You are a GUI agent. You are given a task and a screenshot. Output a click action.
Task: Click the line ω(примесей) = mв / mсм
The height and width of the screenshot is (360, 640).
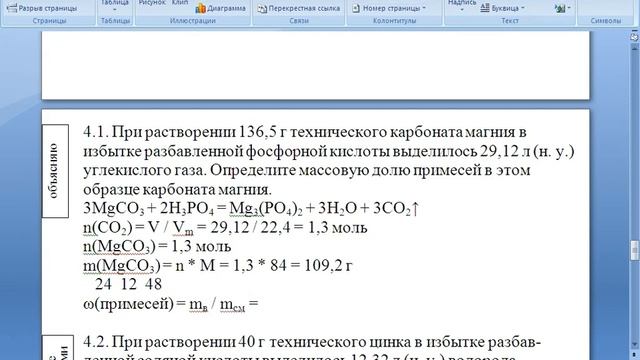pos(171,304)
